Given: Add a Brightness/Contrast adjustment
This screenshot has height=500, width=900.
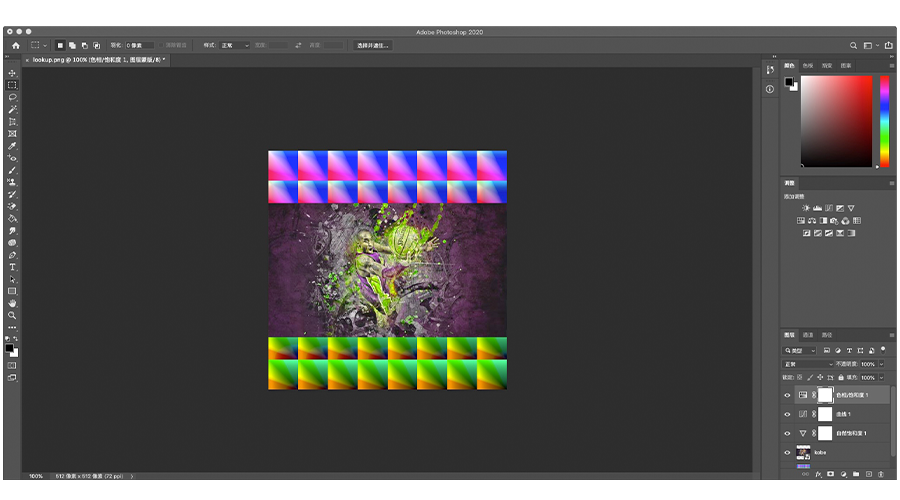Looking at the screenshot, I should 806,208.
